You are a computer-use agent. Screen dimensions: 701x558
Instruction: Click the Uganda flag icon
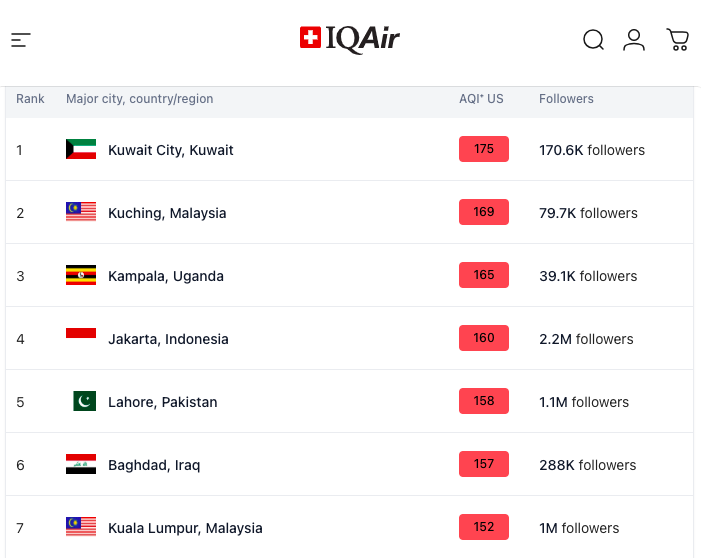tap(81, 275)
